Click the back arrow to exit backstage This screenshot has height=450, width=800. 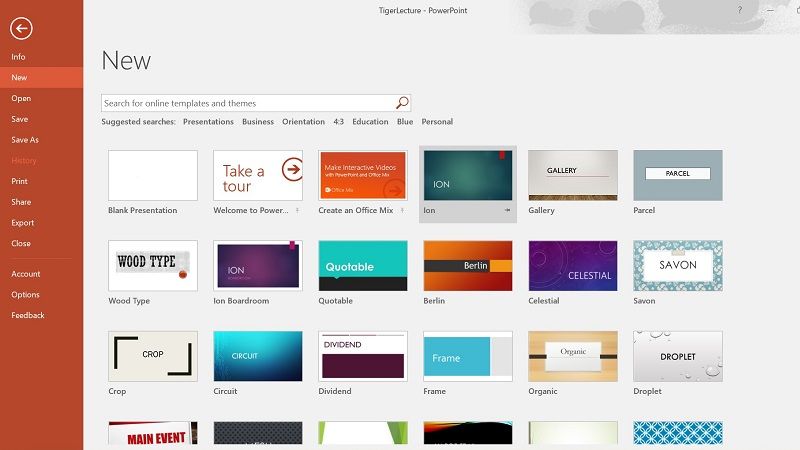(x=21, y=29)
